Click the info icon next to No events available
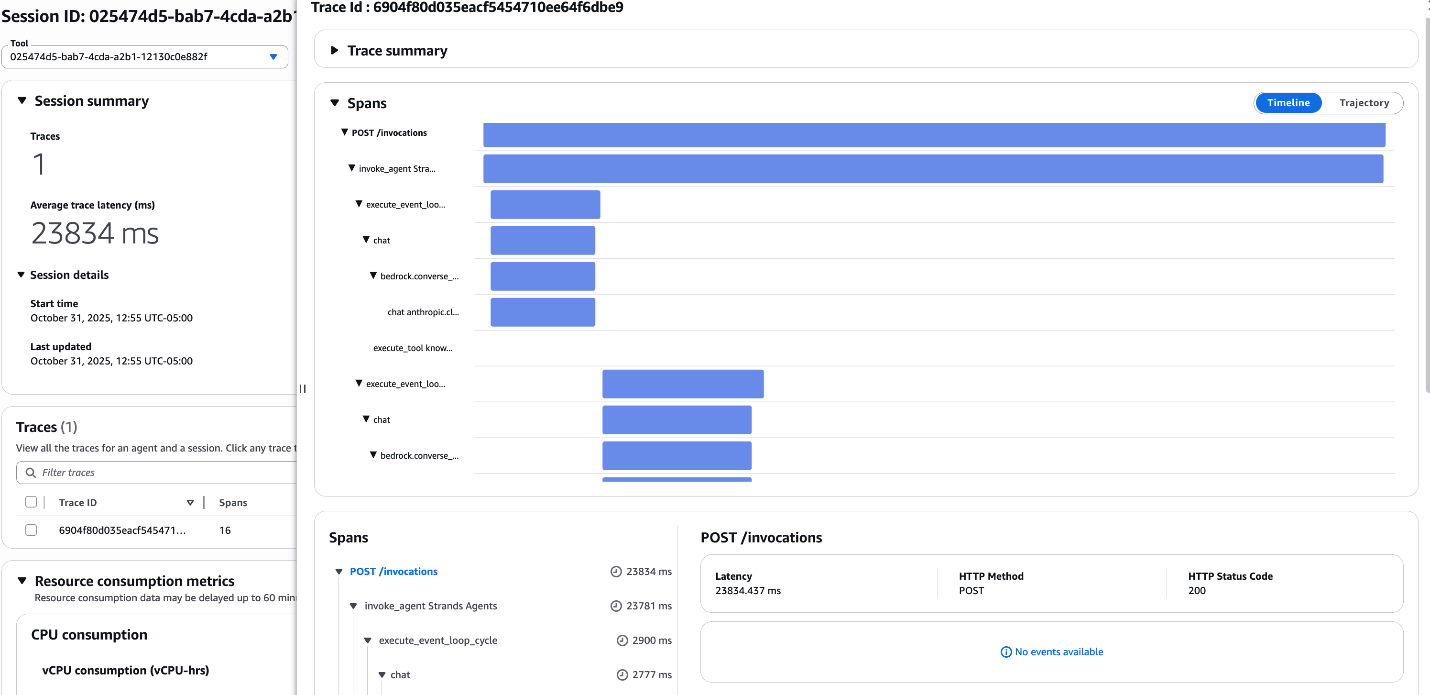Viewport: 1430px width, 695px height. click(1006, 652)
